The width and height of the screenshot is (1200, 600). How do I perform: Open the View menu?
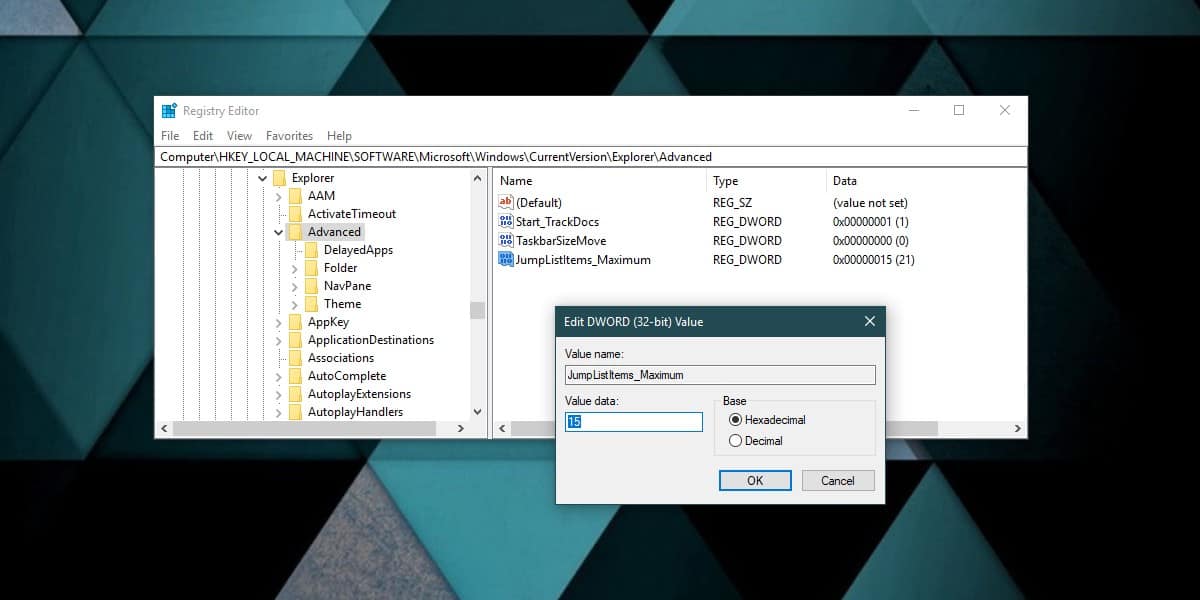239,136
